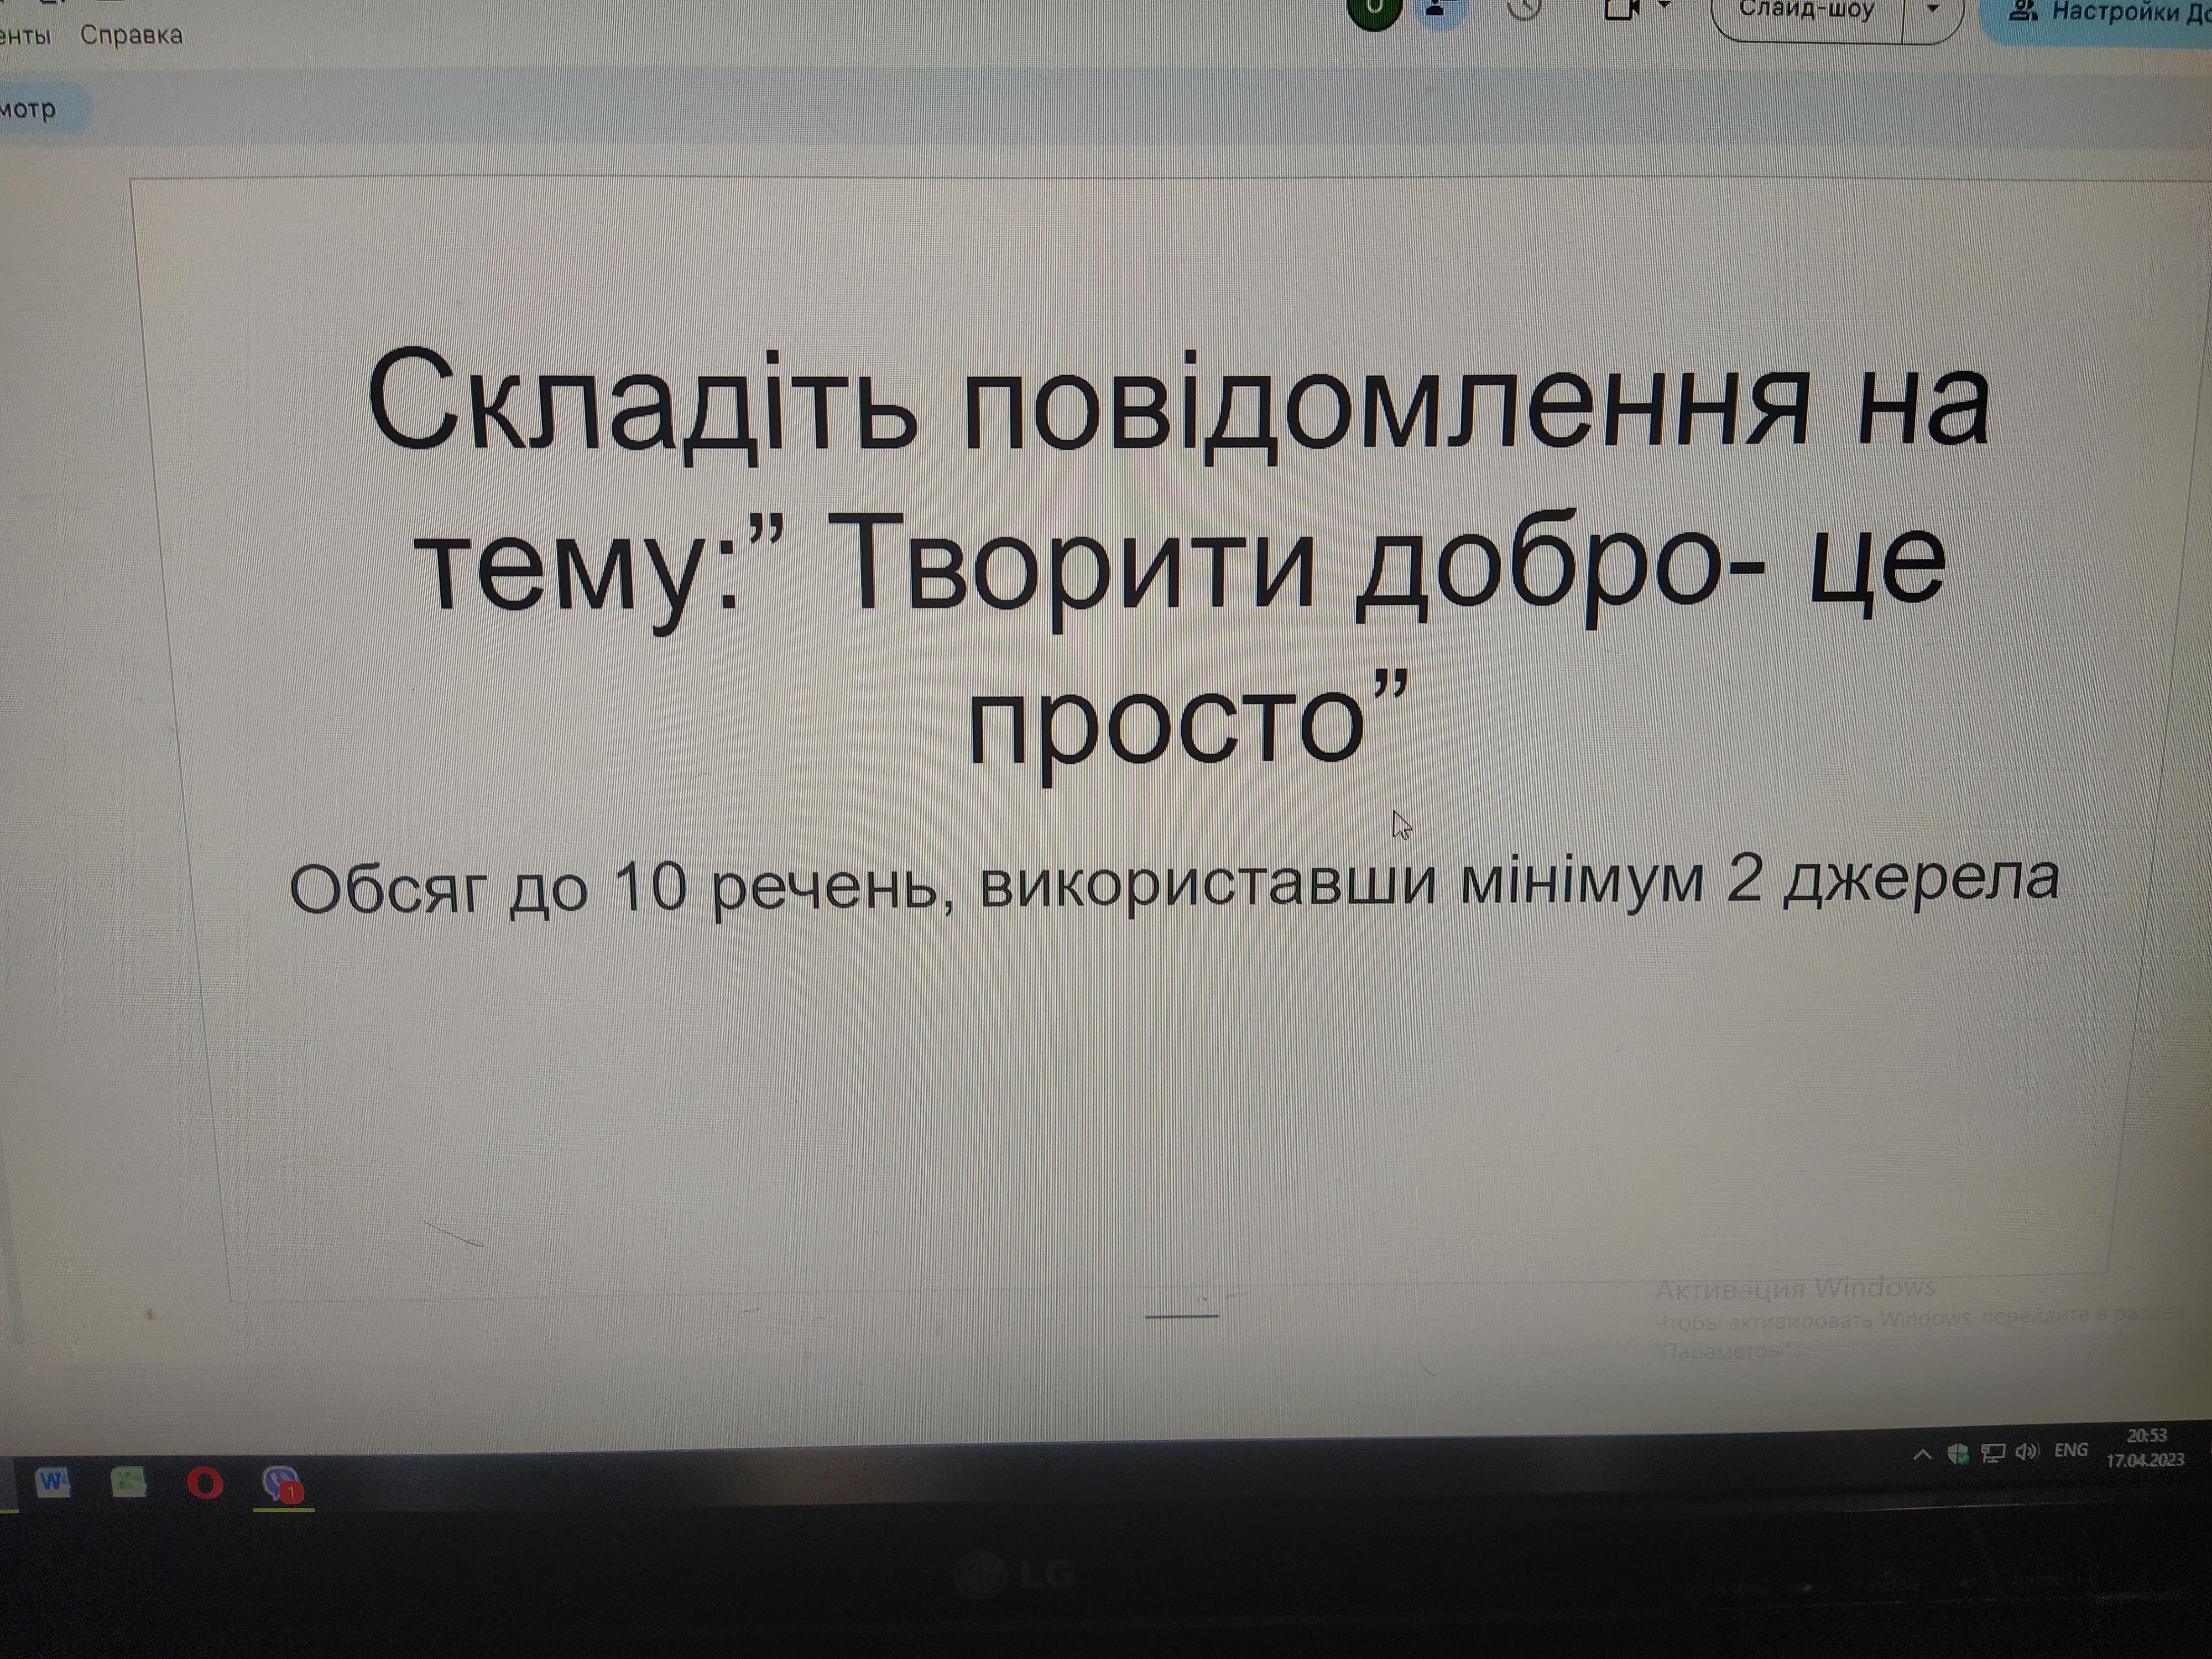
Task: Click the speaker notes drag handle
Action: (1181, 1316)
